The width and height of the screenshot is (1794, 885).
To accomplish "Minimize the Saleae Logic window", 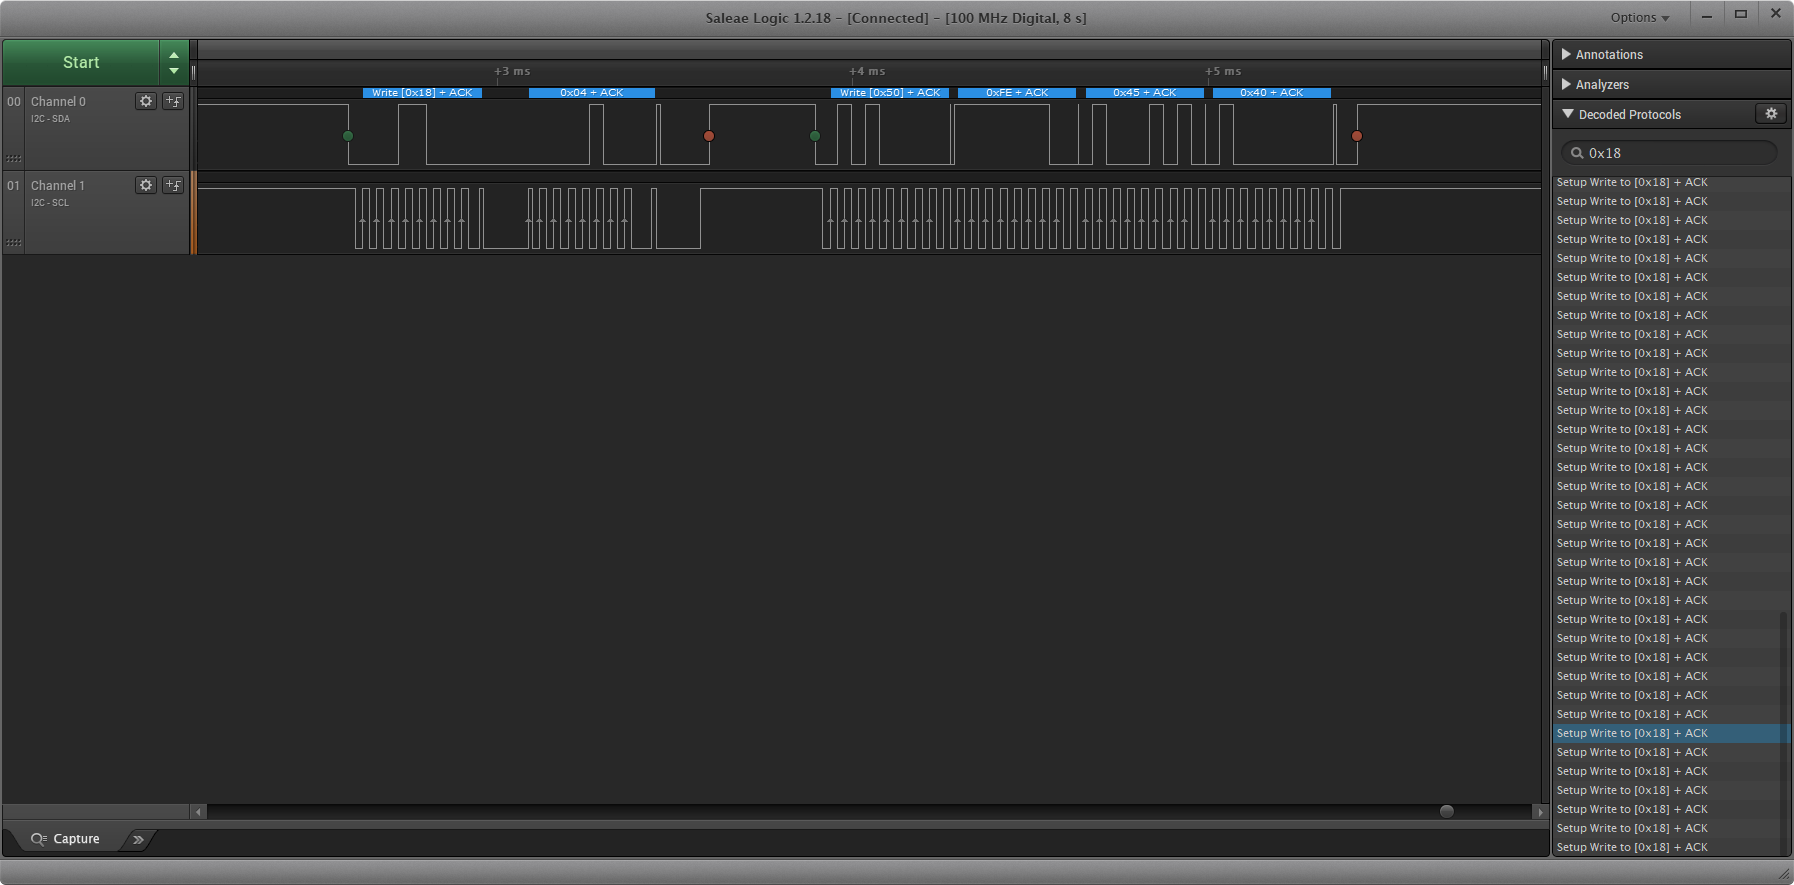I will point(1707,15).
